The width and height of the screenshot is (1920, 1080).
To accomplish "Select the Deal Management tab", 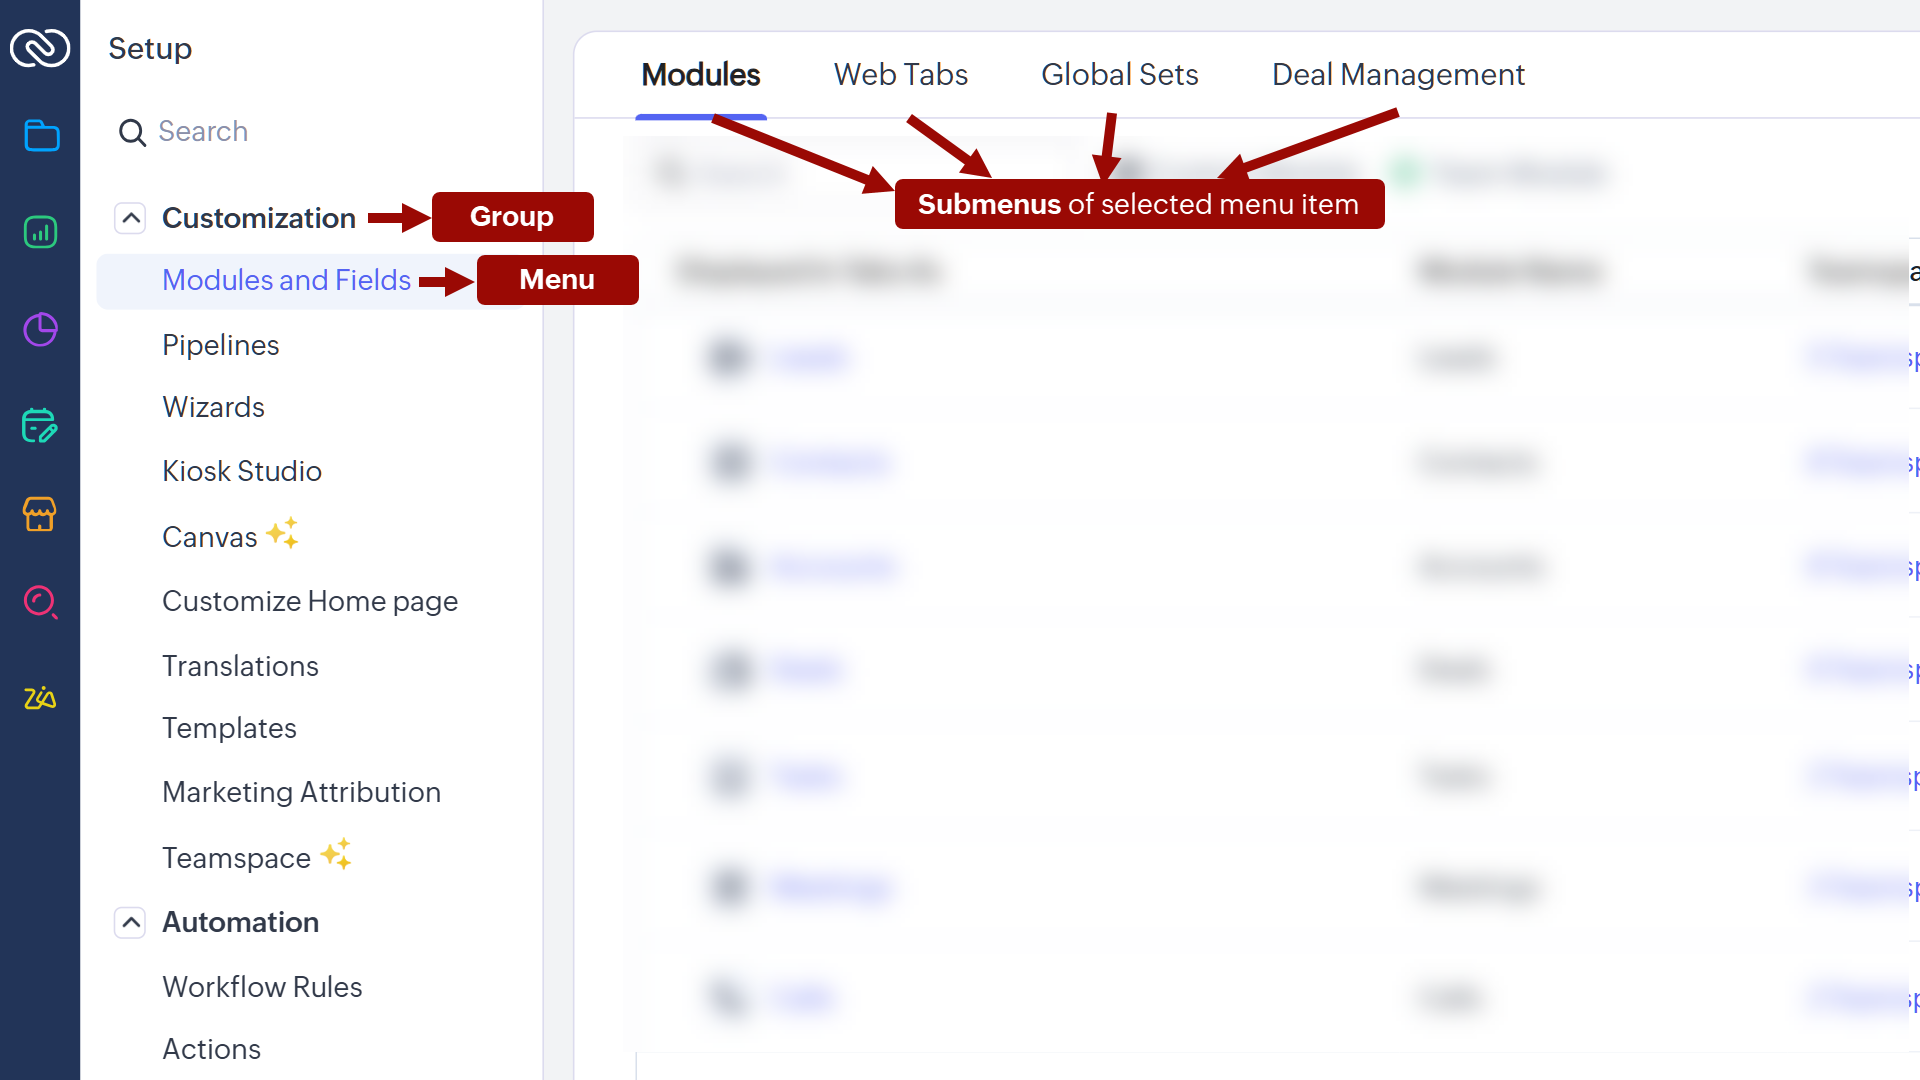I will tap(1397, 74).
